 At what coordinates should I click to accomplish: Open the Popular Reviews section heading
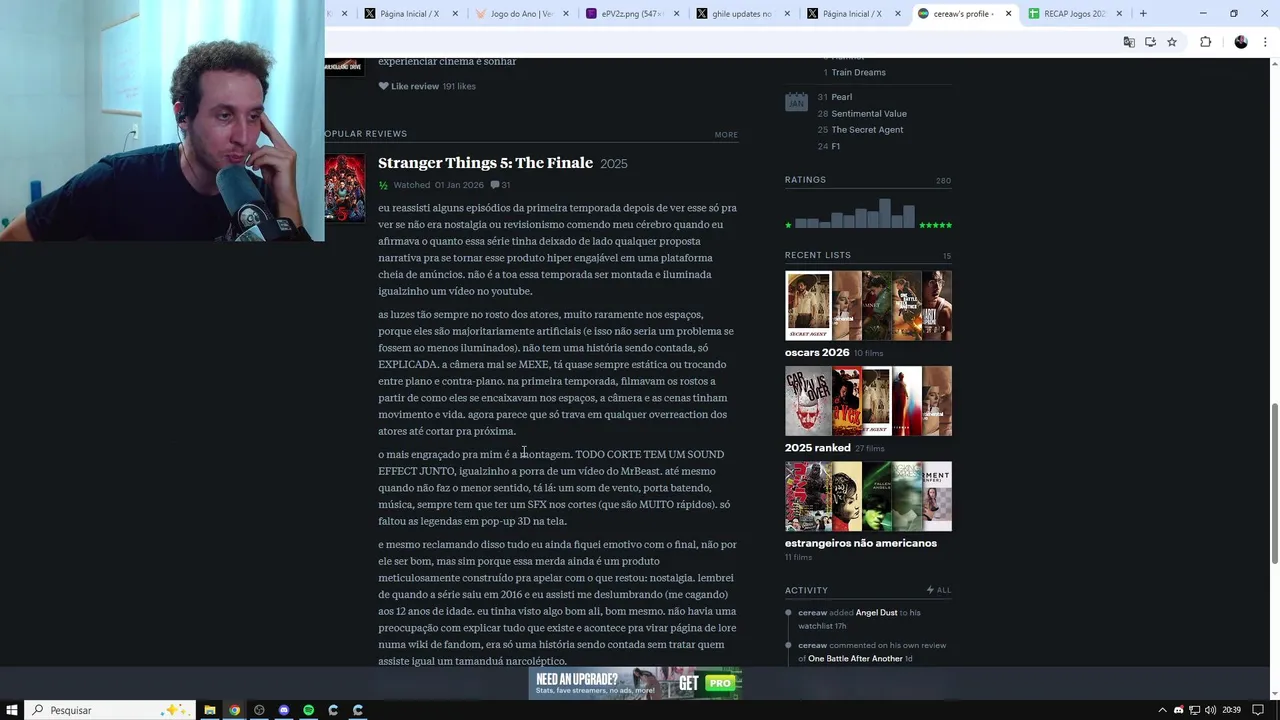point(366,133)
